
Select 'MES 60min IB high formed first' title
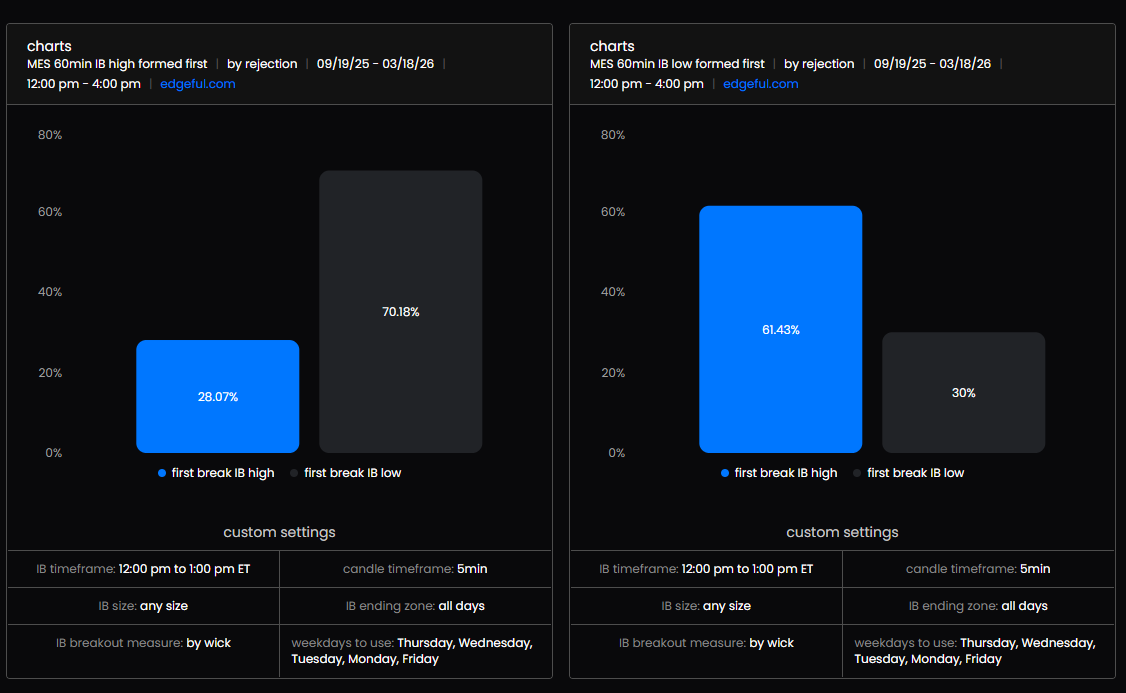tap(117, 64)
